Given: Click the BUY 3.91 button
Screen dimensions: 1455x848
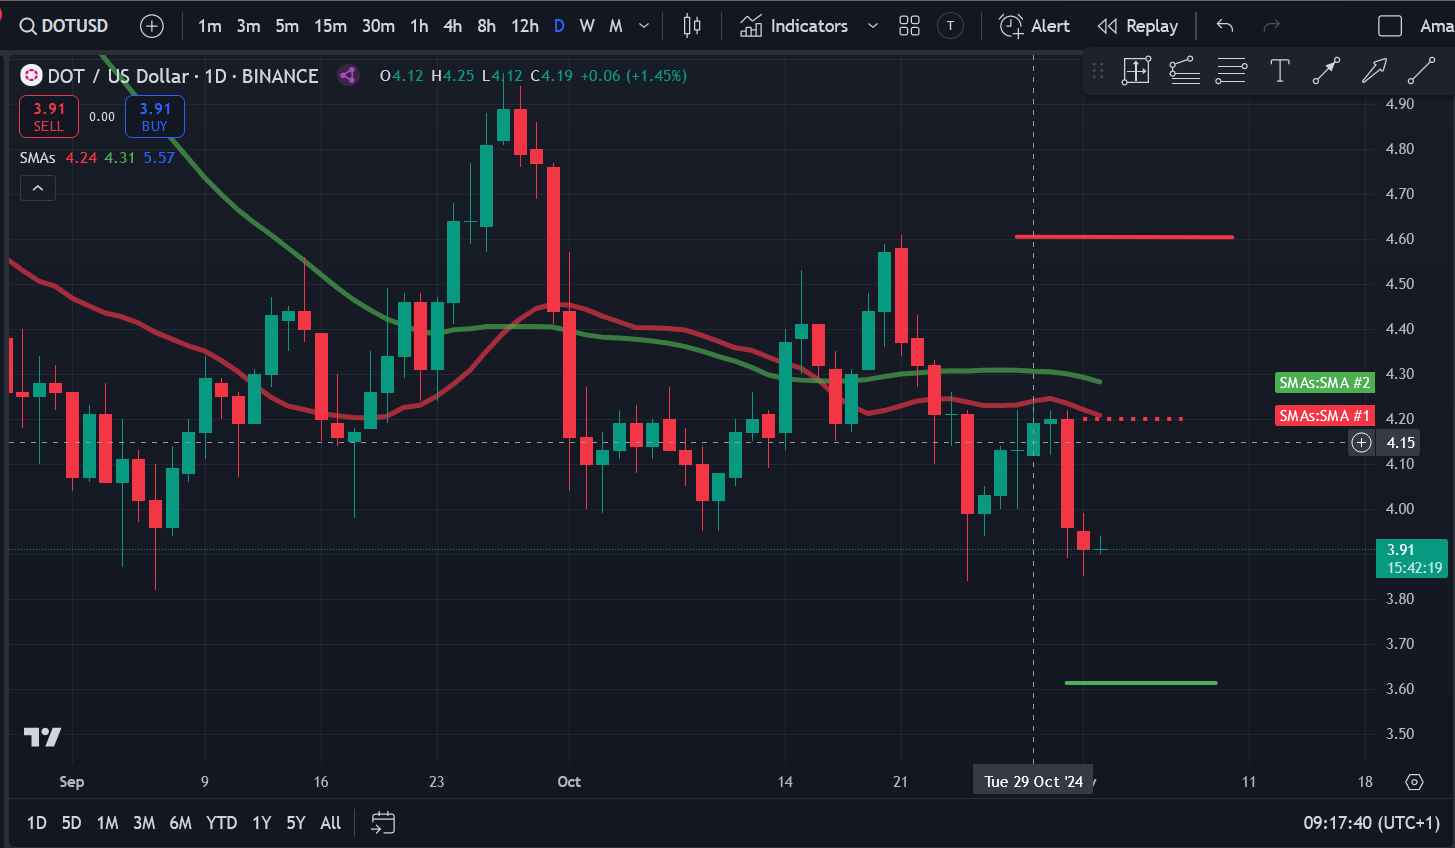Looking at the screenshot, I should (155, 117).
